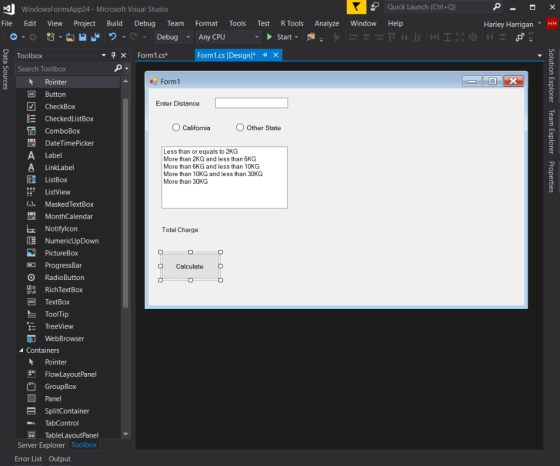Image resolution: width=560 pixels, height=466 pixels.
Task: Open the Debug configuration dropdown
Action: pos(173,37)
